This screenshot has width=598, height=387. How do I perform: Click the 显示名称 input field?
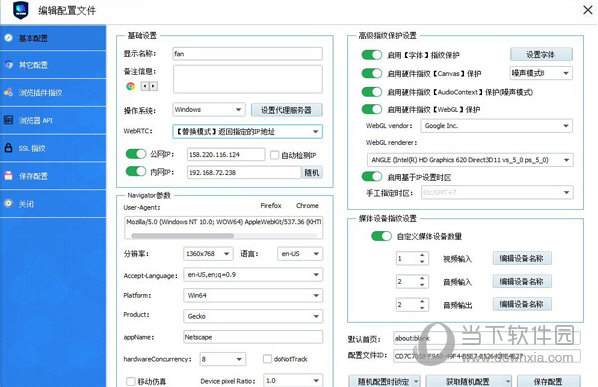(x=248, y=54)
